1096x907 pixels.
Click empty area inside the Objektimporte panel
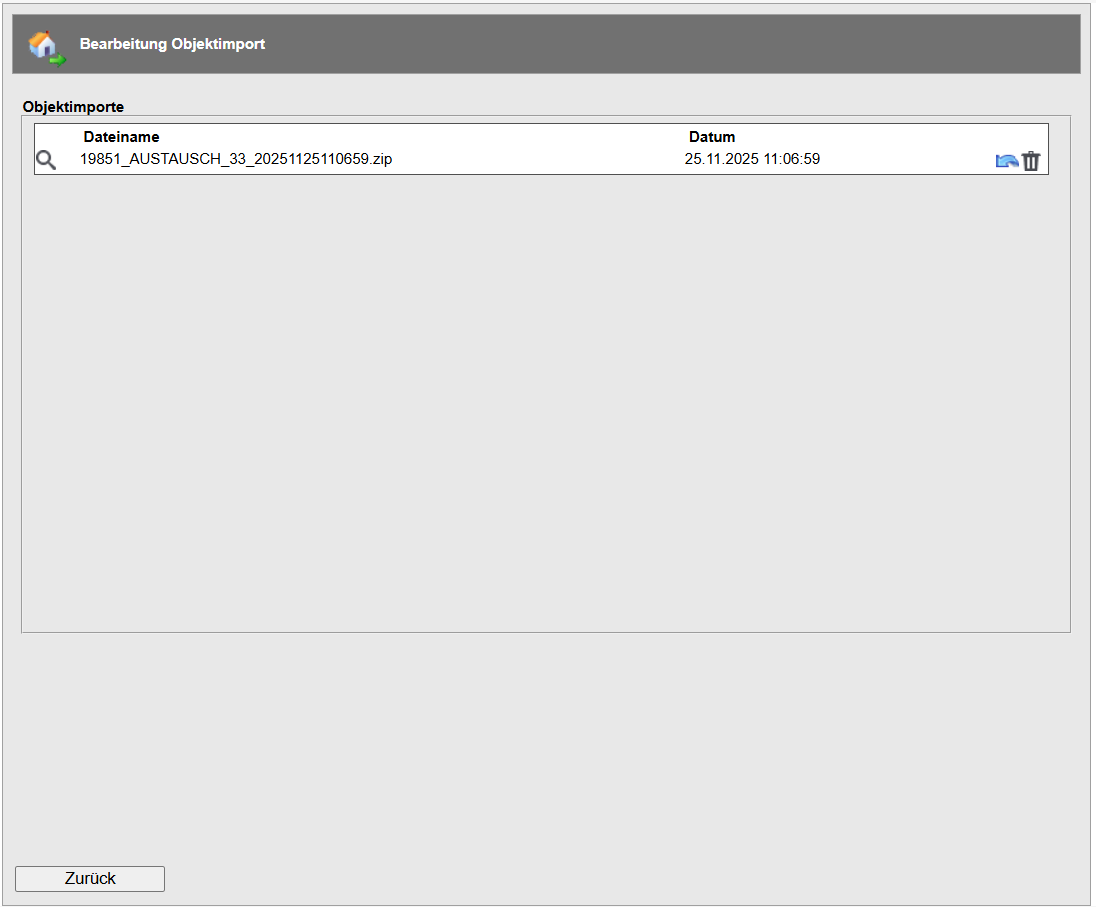(545, 400)
